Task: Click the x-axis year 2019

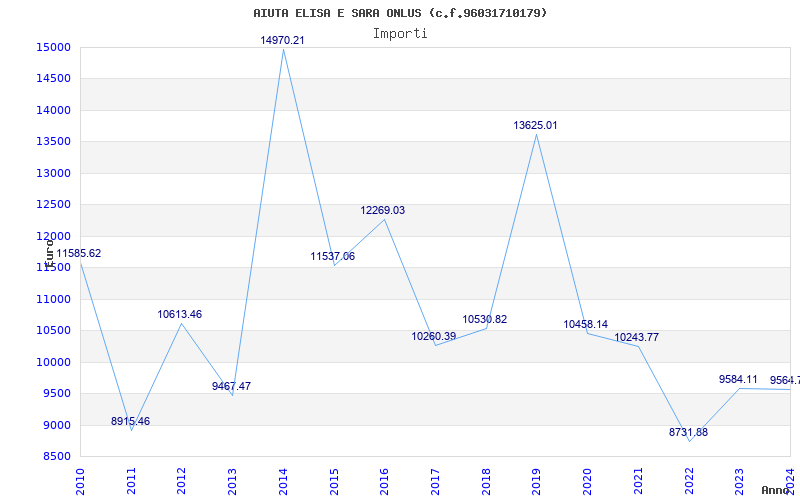Action: [536, 481]
